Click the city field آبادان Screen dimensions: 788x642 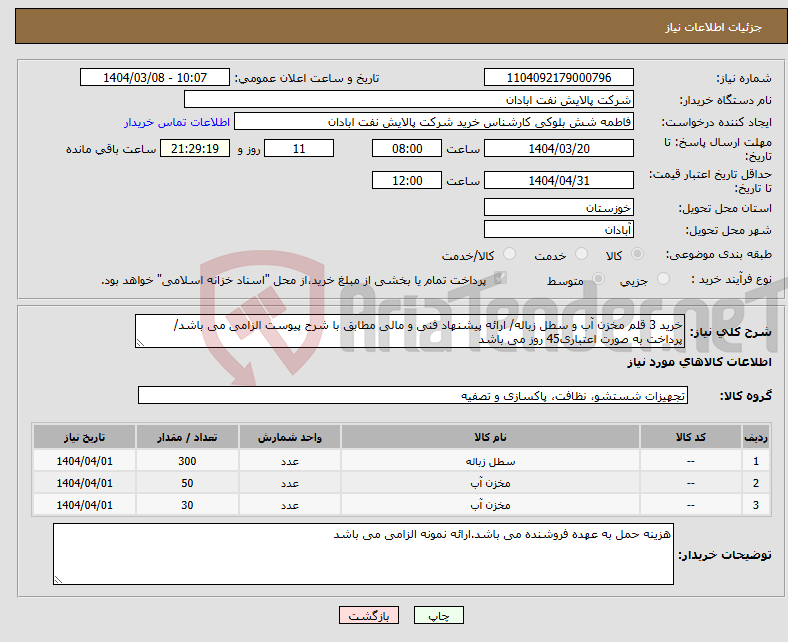click(x=559, y=229)
